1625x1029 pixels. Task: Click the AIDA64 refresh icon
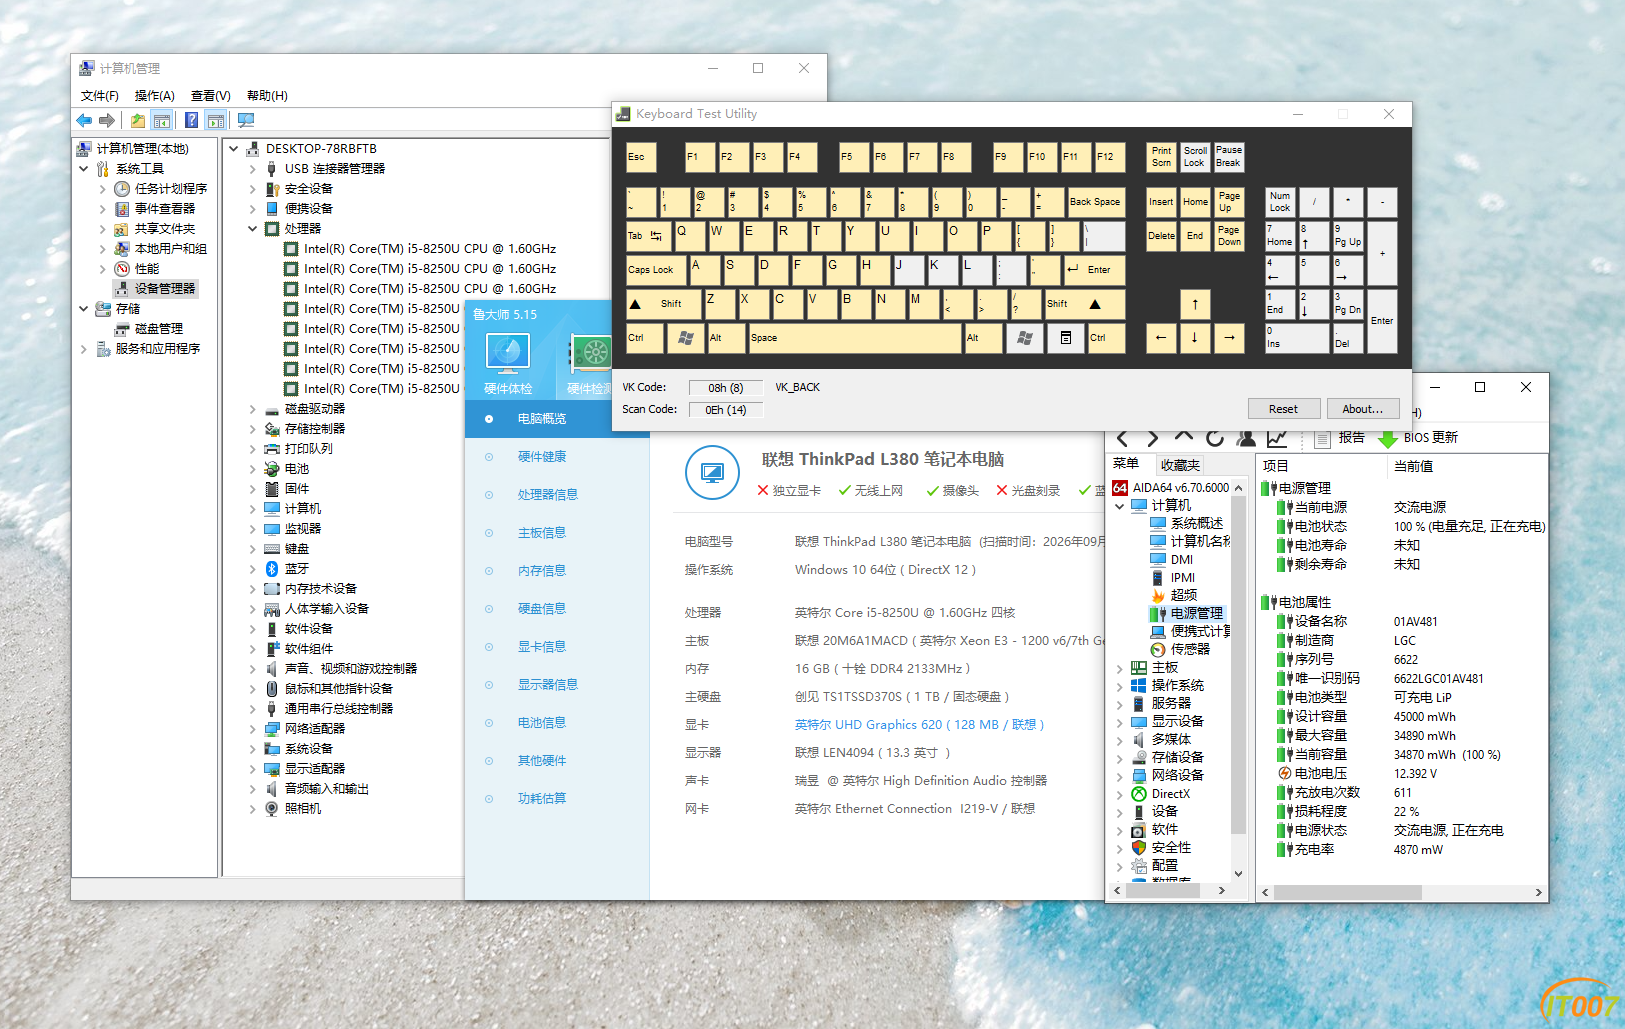point(1215,438)
